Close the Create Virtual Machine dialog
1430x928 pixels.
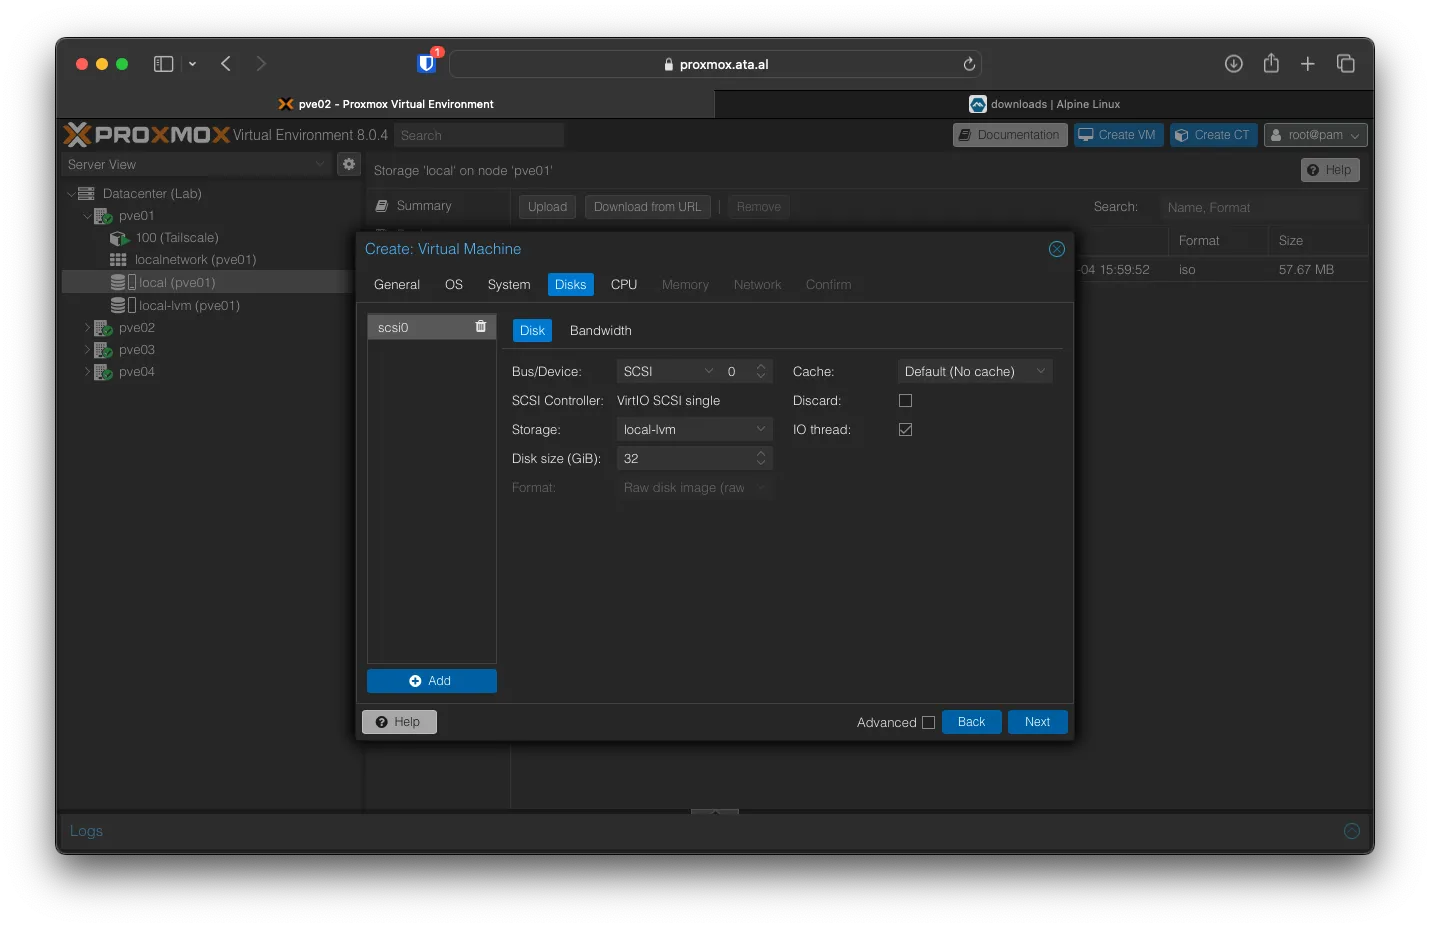[1056, 249]
